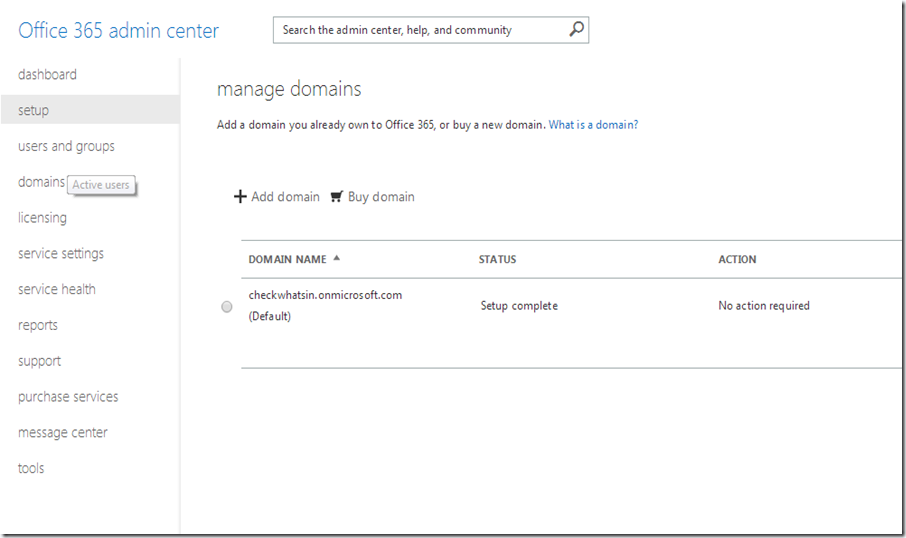
Task: Select the checkwhatsin.onmicrosoft.com radio button
Action: pyautogui.click(x=227, y=307)
